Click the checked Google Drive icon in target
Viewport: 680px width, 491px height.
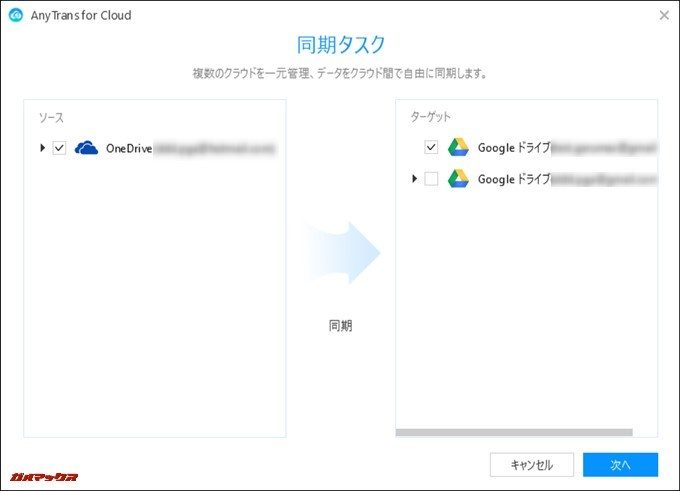pos(458,147)
